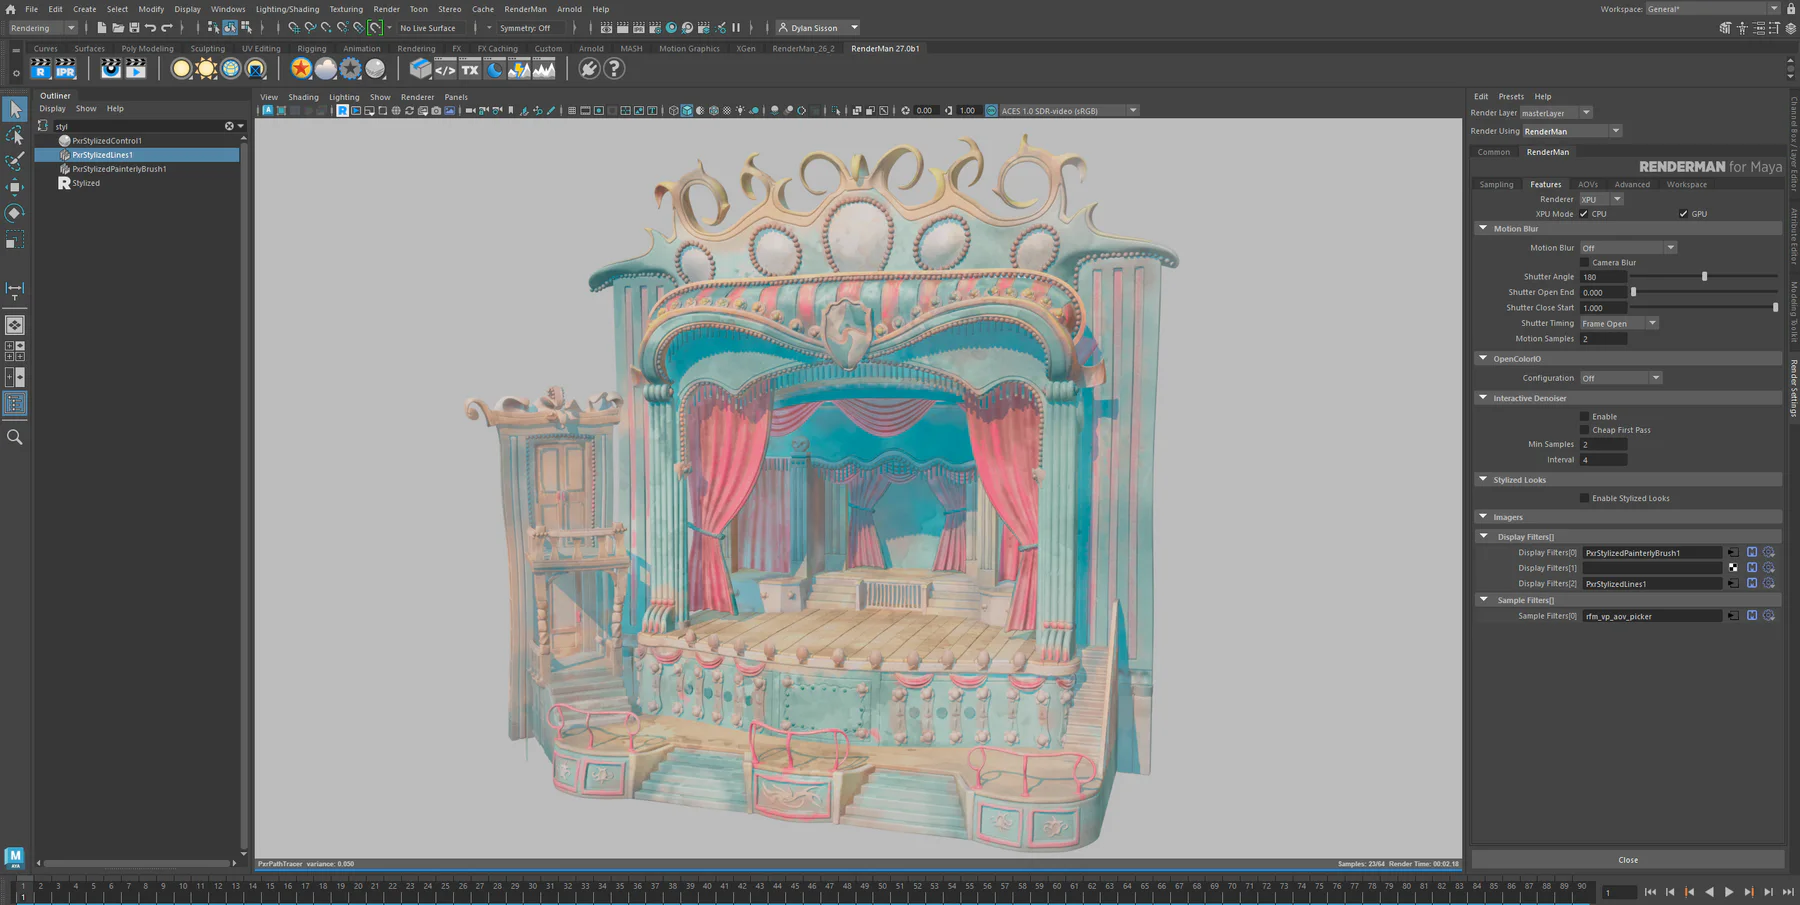This screenshot has height=905, width=1800.
Task: Click the Maya home icon
Action: coord(10,9)
